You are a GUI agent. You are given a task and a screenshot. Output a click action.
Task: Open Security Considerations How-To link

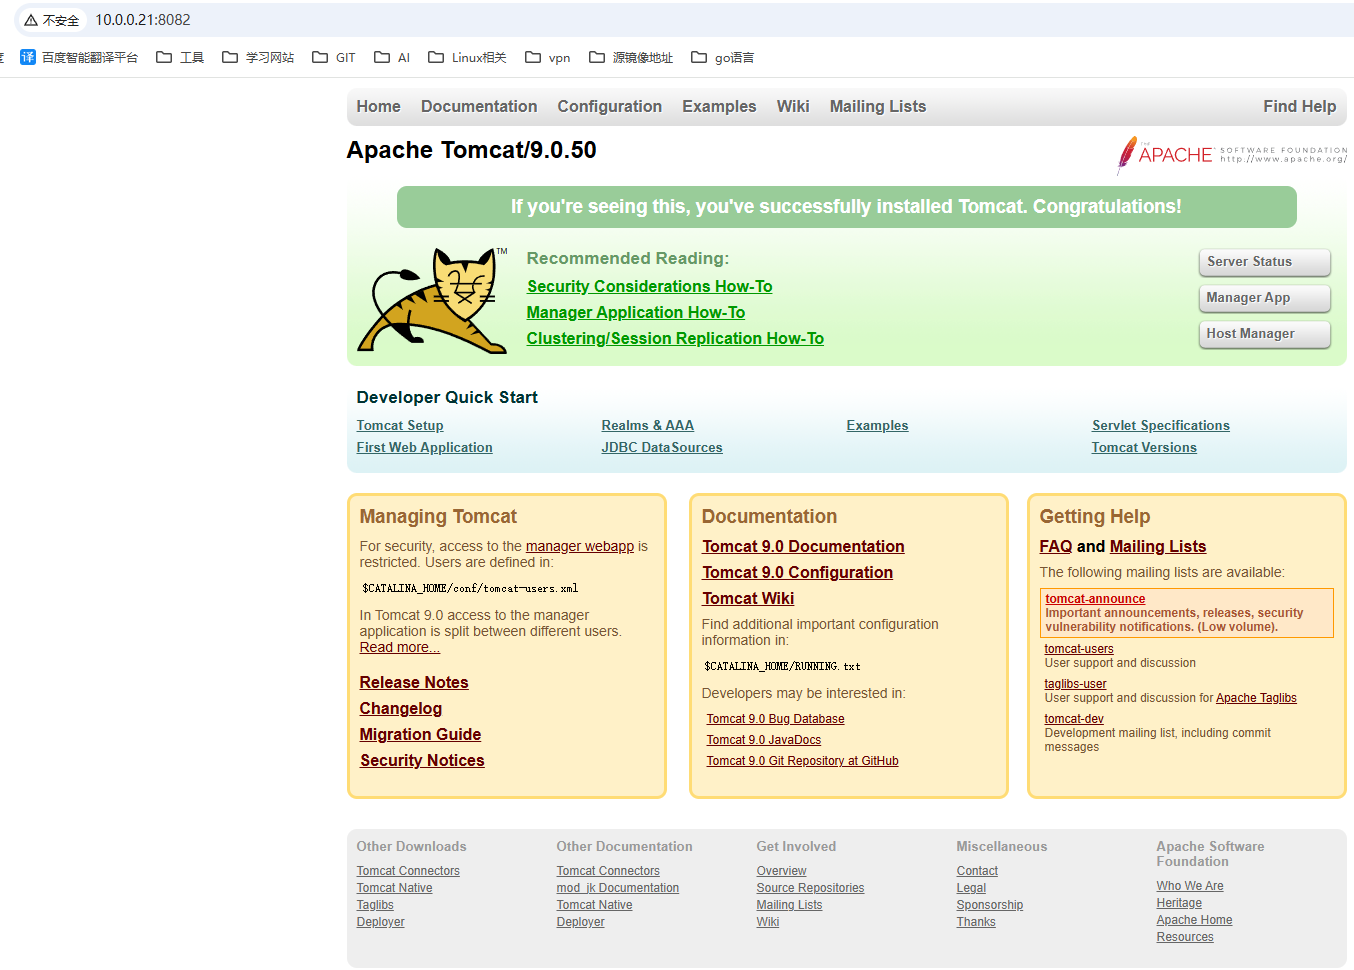[650, 287]
